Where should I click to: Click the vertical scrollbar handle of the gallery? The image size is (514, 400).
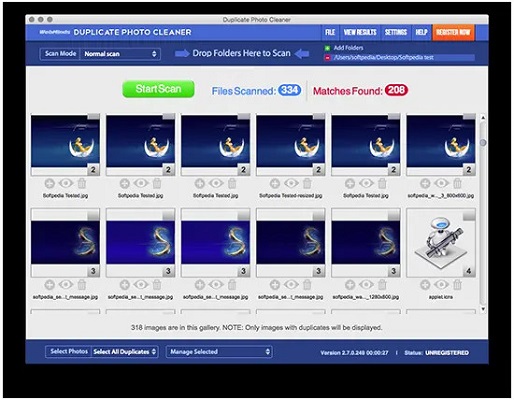[x=483, y=143]
